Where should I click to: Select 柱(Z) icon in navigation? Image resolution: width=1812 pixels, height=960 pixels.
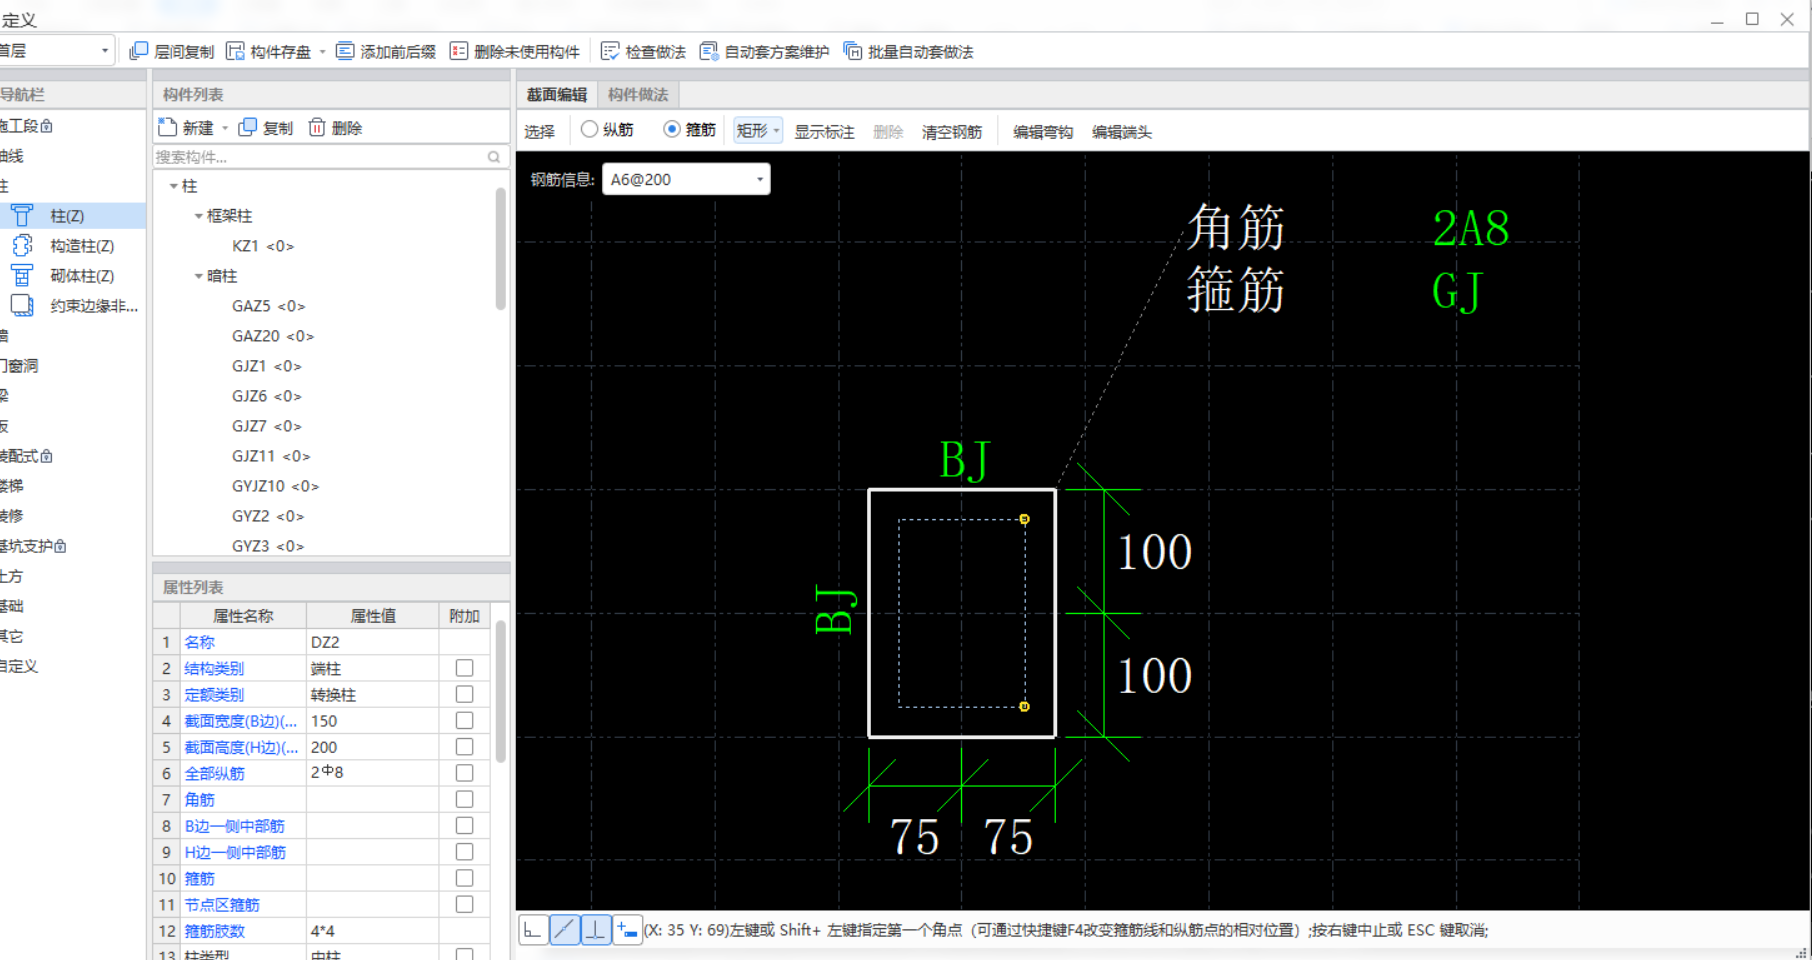(22, 215)
